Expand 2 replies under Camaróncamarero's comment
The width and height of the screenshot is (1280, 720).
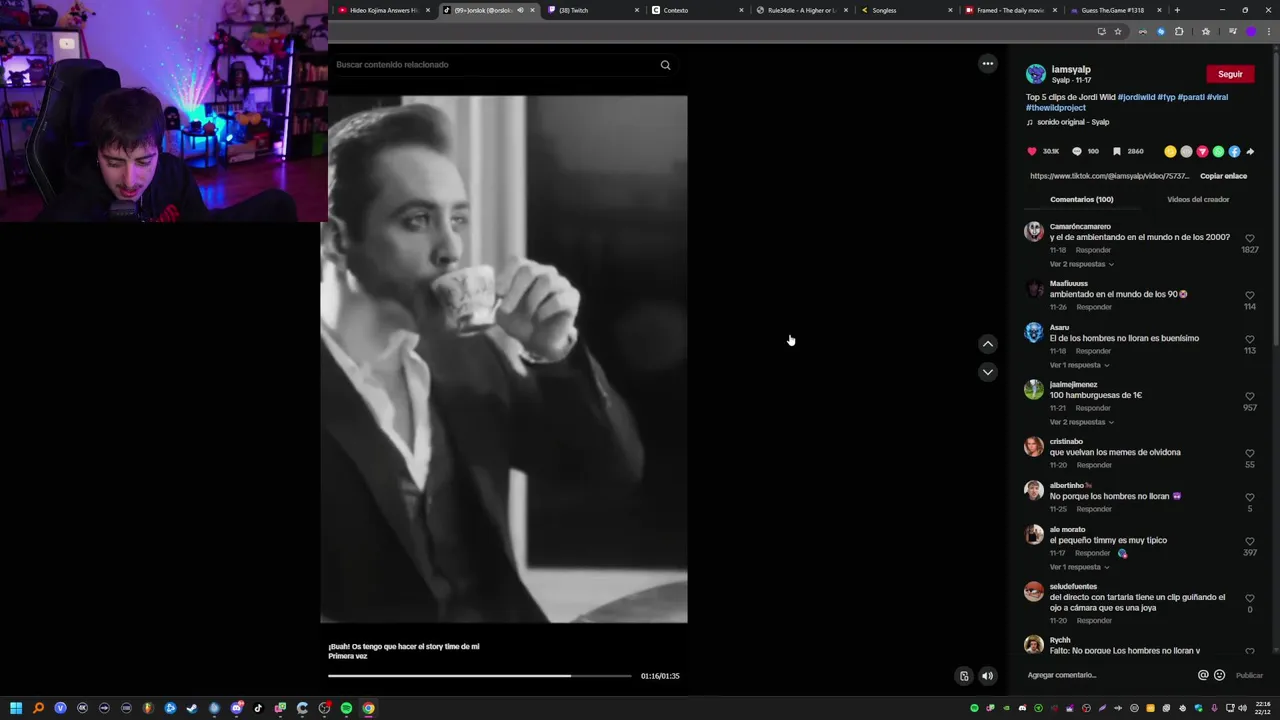[1081, 264]
